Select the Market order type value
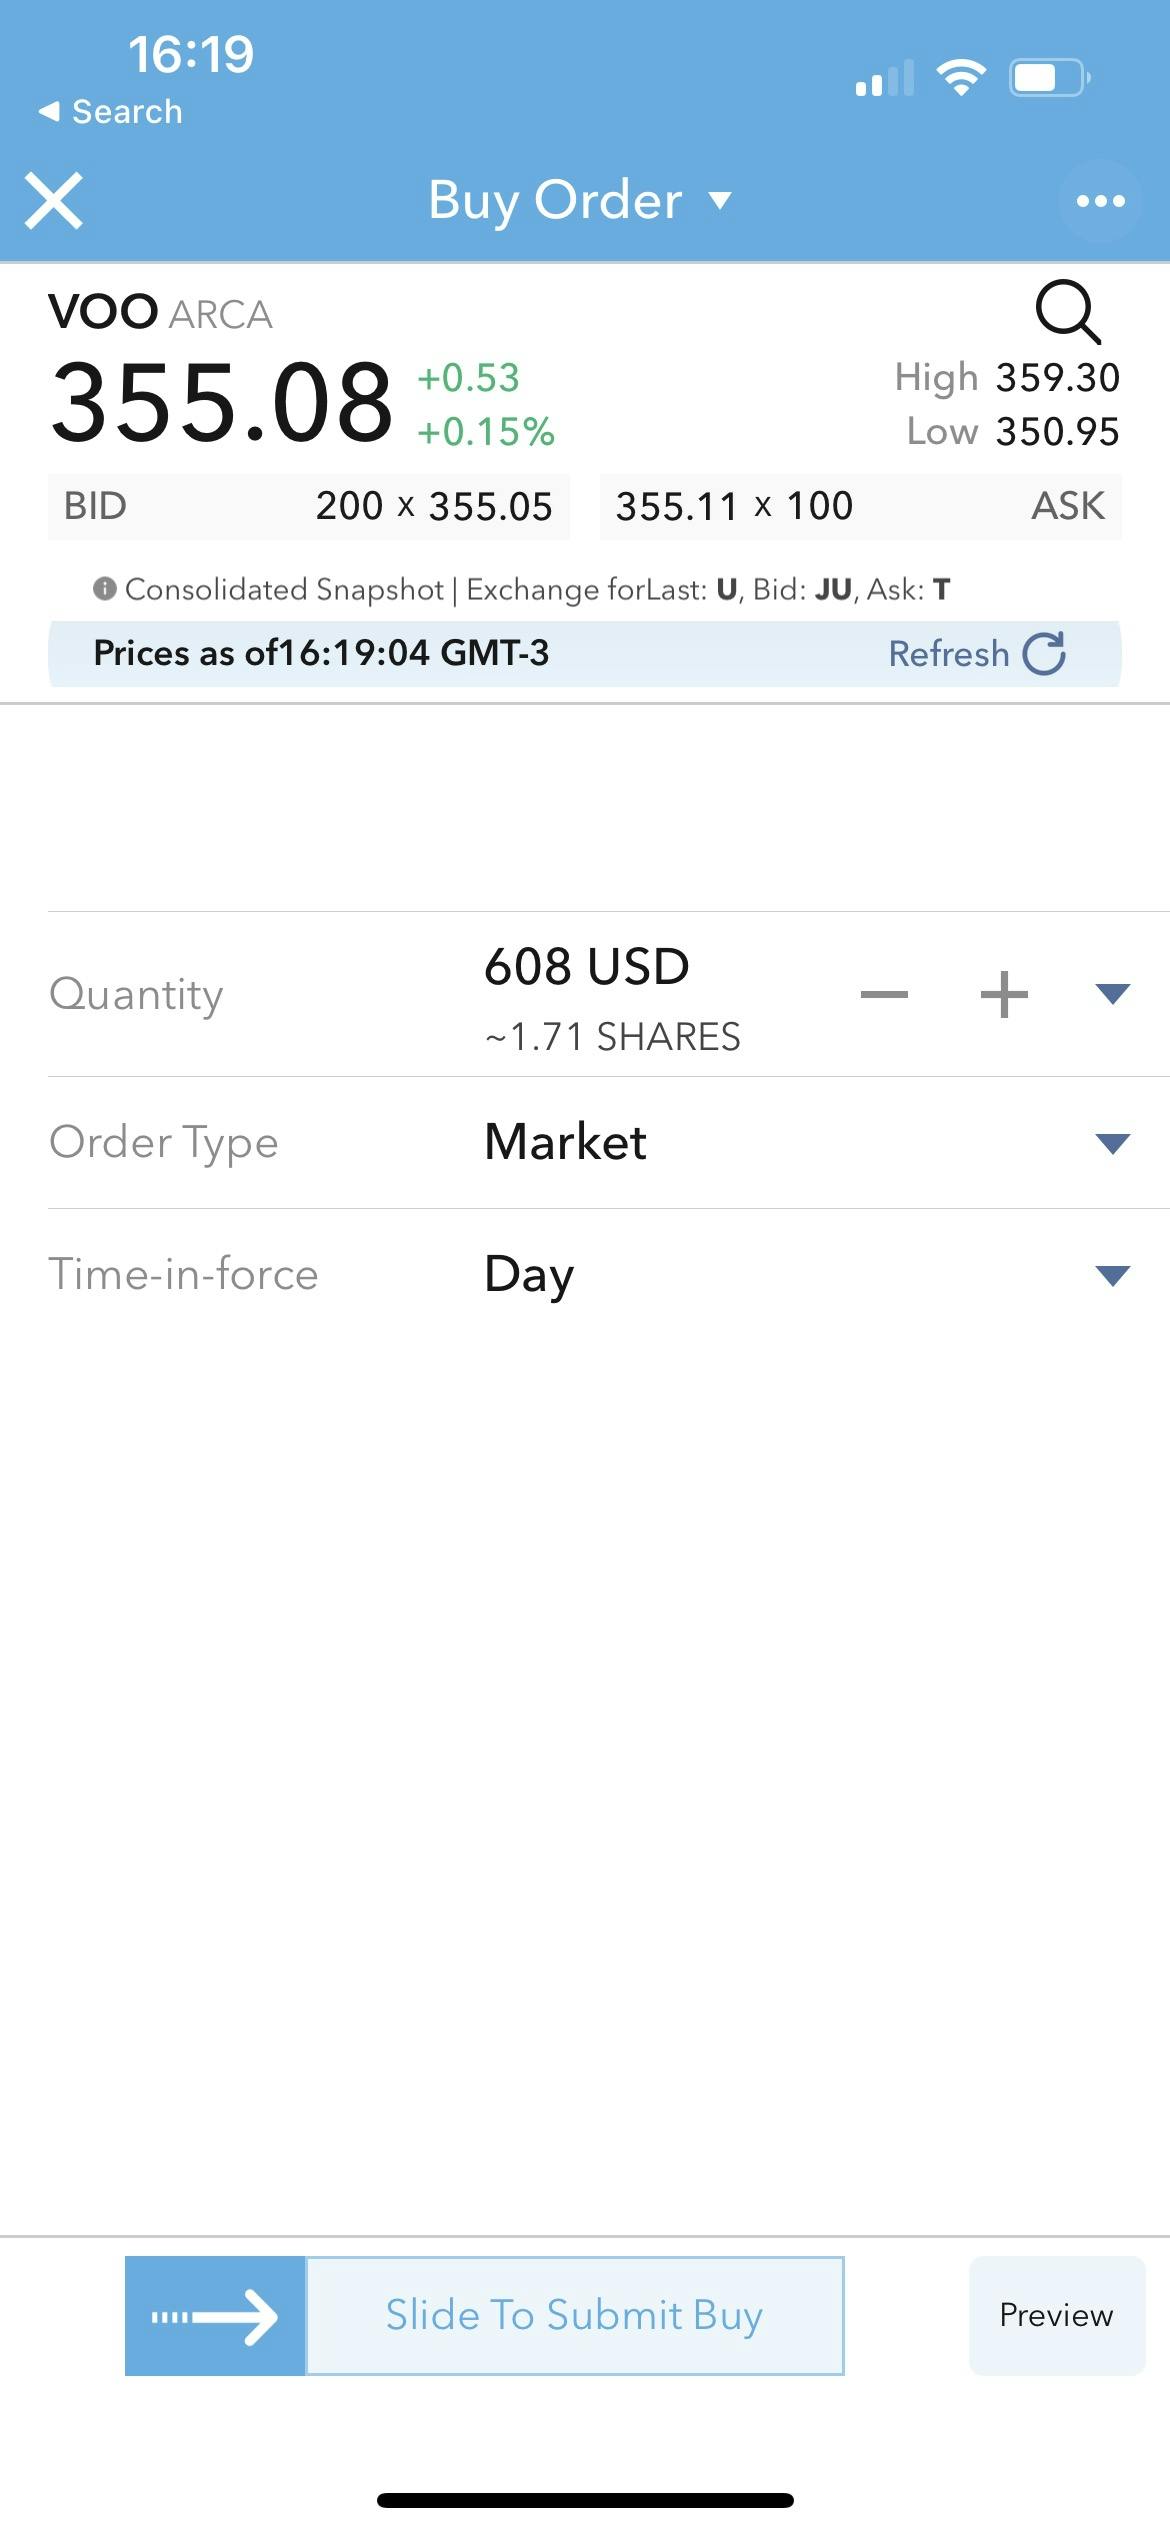1170x2532 pixels. pyautogui.click(x=565, y=1142)
